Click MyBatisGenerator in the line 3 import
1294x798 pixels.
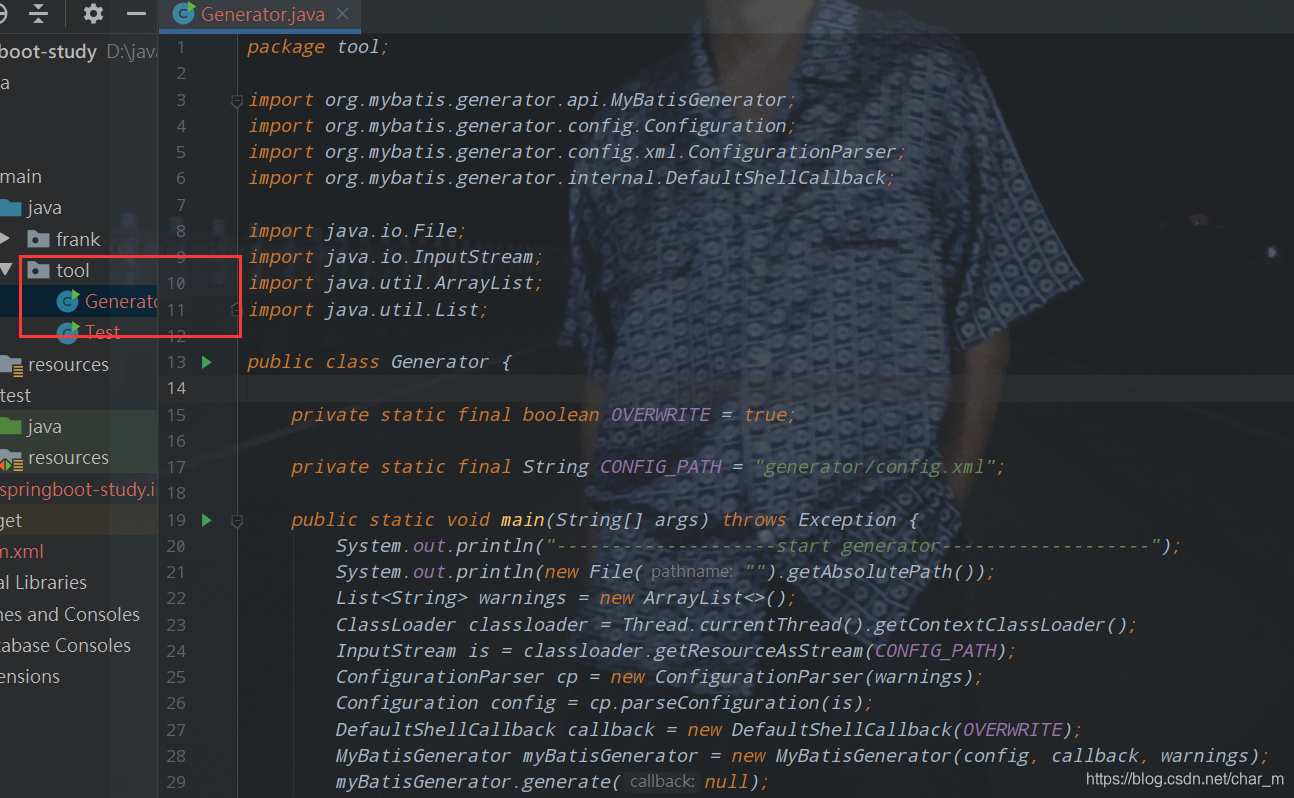tap(698, 100)
